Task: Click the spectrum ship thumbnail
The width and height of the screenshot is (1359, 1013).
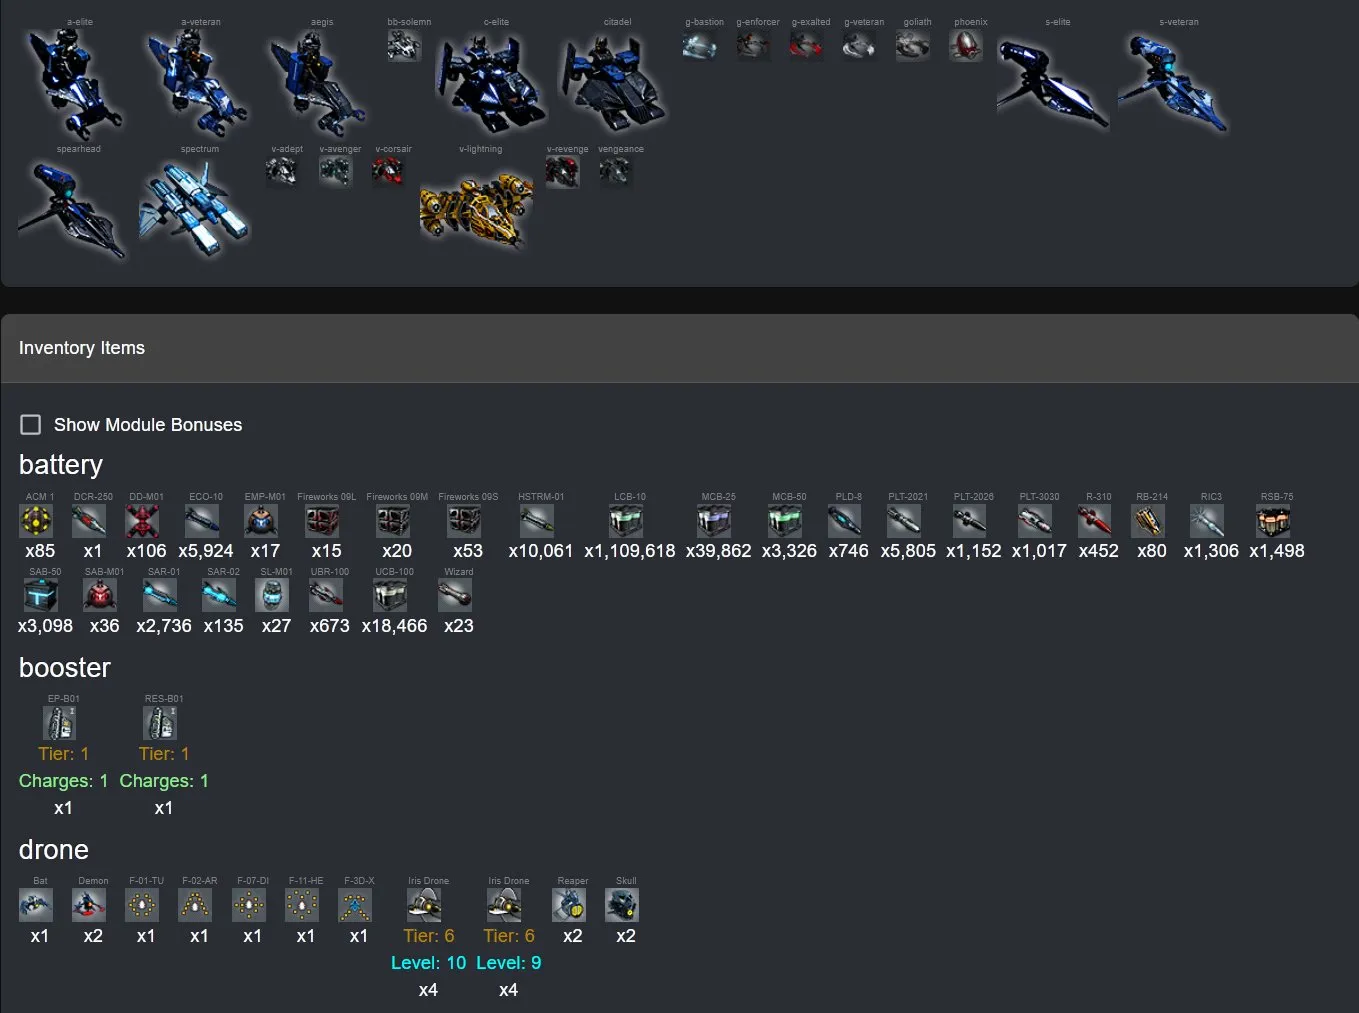Action: (196, 209)
